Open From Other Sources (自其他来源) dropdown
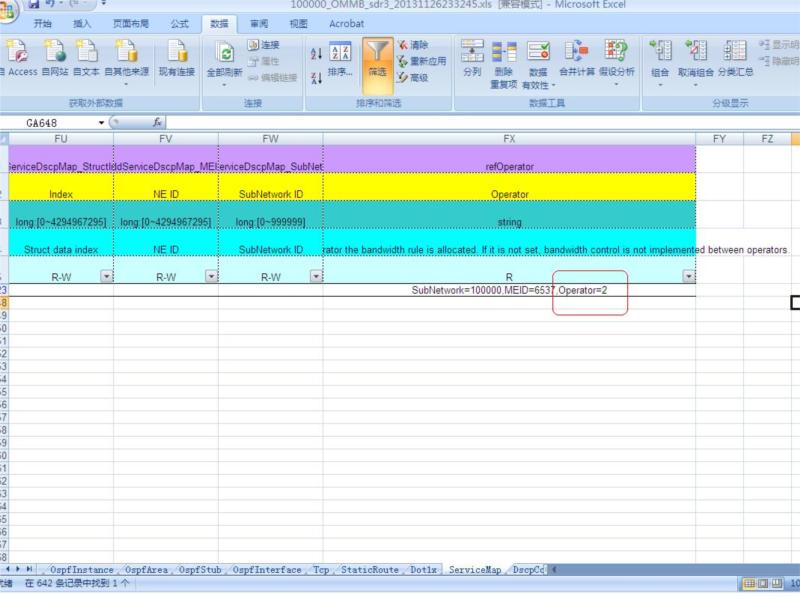The height and width of the screenshot is (600, 800). point(126,61)
